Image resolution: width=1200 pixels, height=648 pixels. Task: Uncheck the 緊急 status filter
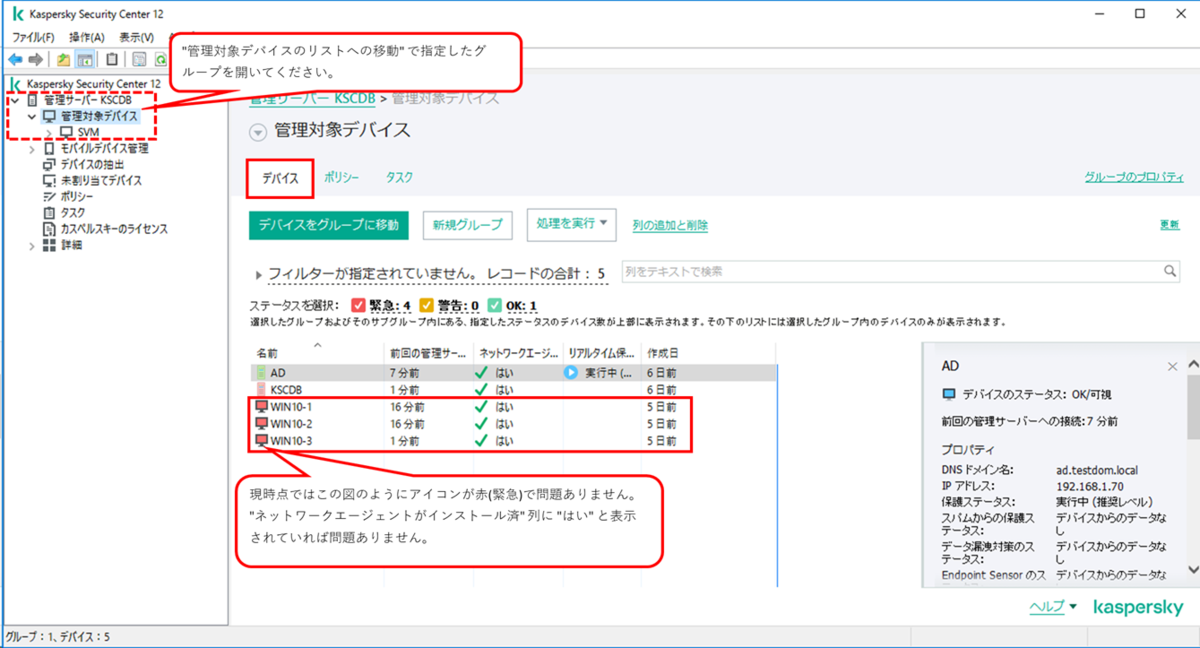tap(358, 304)
